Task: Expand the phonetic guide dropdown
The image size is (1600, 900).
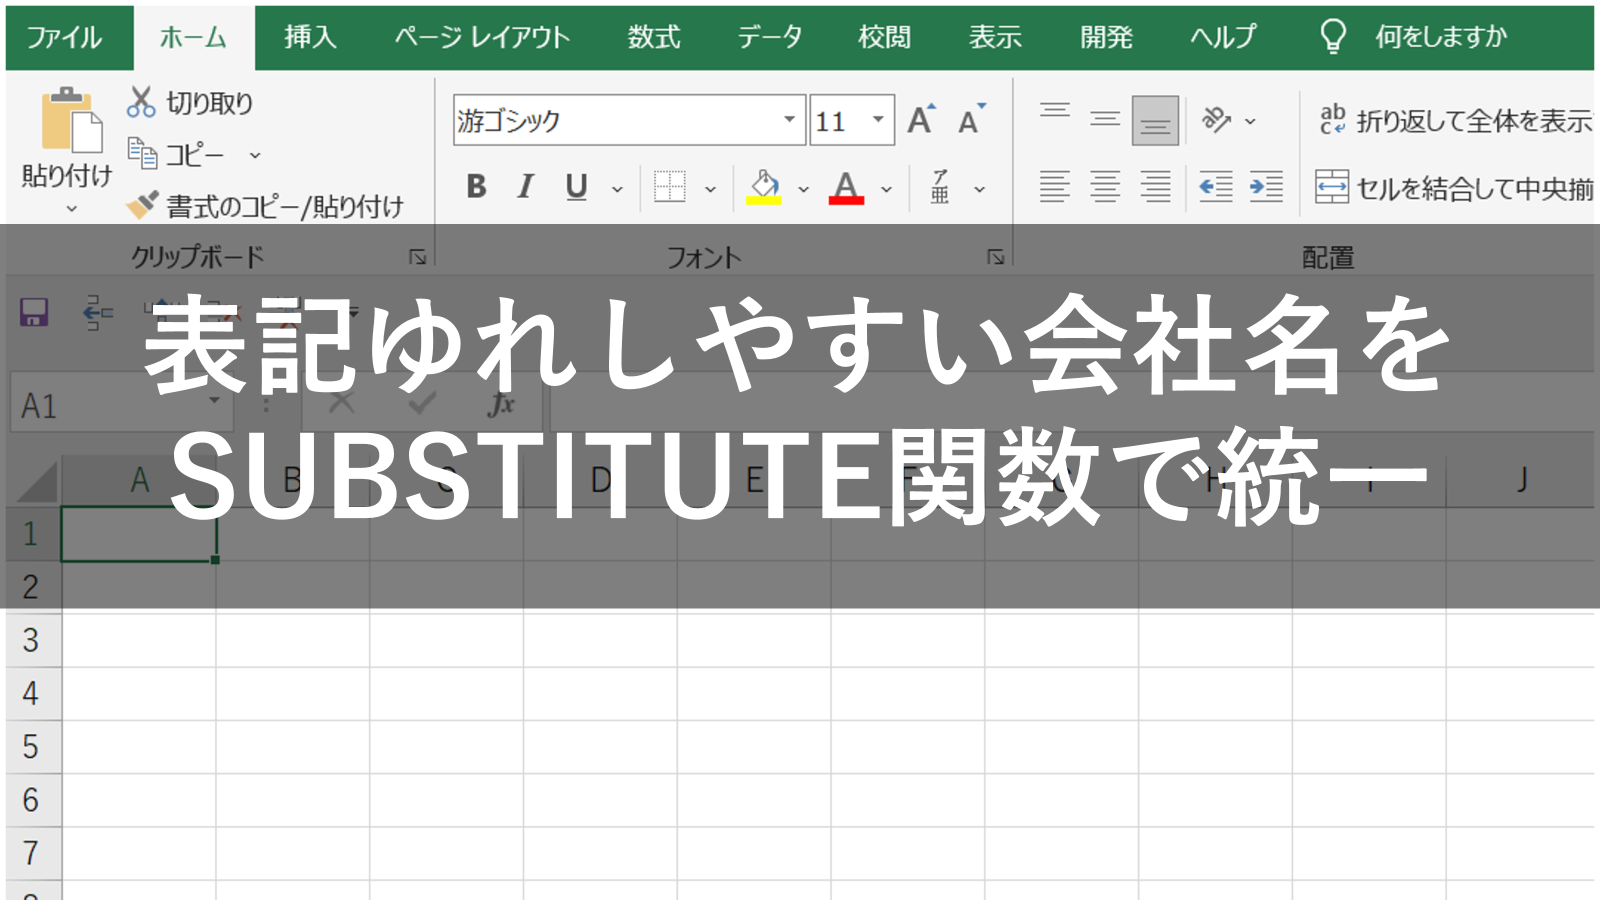Action: point(980,189)
